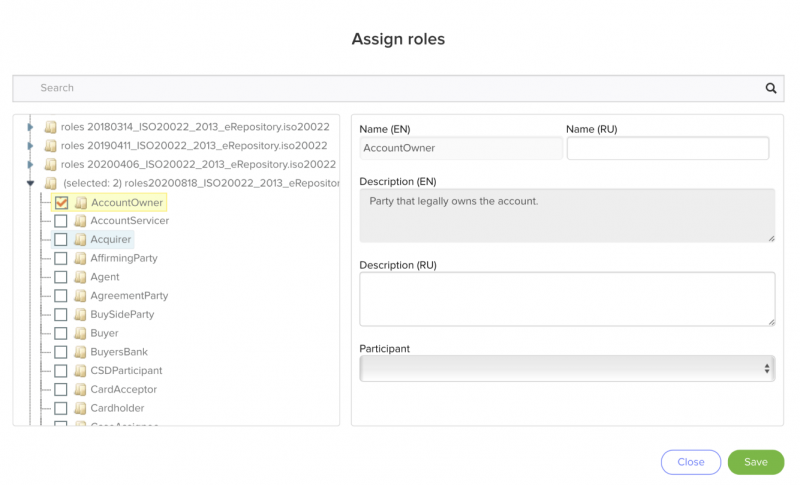The height and width of the screenshot is (485, 800).
Task: Select the AccountServicer tree label
Action: point(130,221)
